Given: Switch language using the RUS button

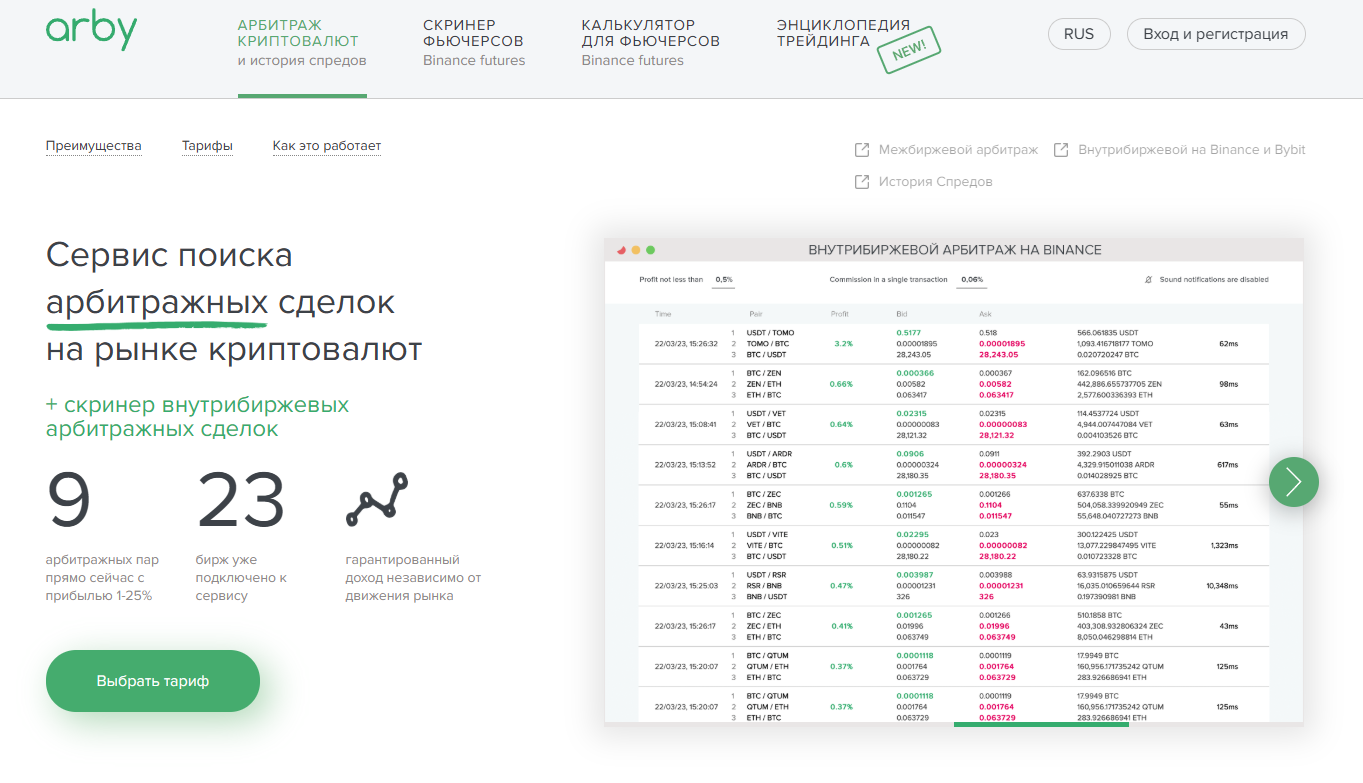Looking at the screenshot, I should 1079,34.
